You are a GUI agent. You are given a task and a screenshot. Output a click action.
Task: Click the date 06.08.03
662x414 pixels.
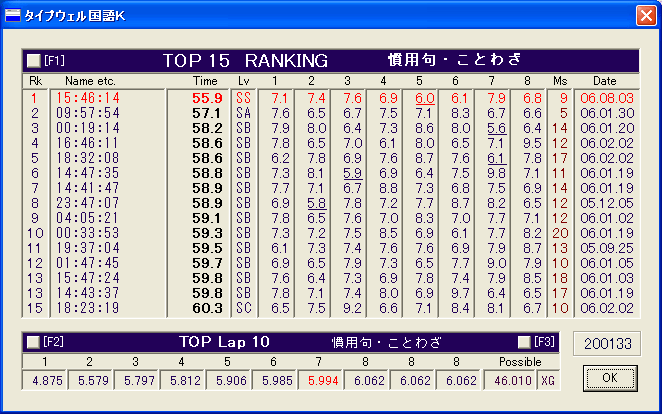coord(607,98)
